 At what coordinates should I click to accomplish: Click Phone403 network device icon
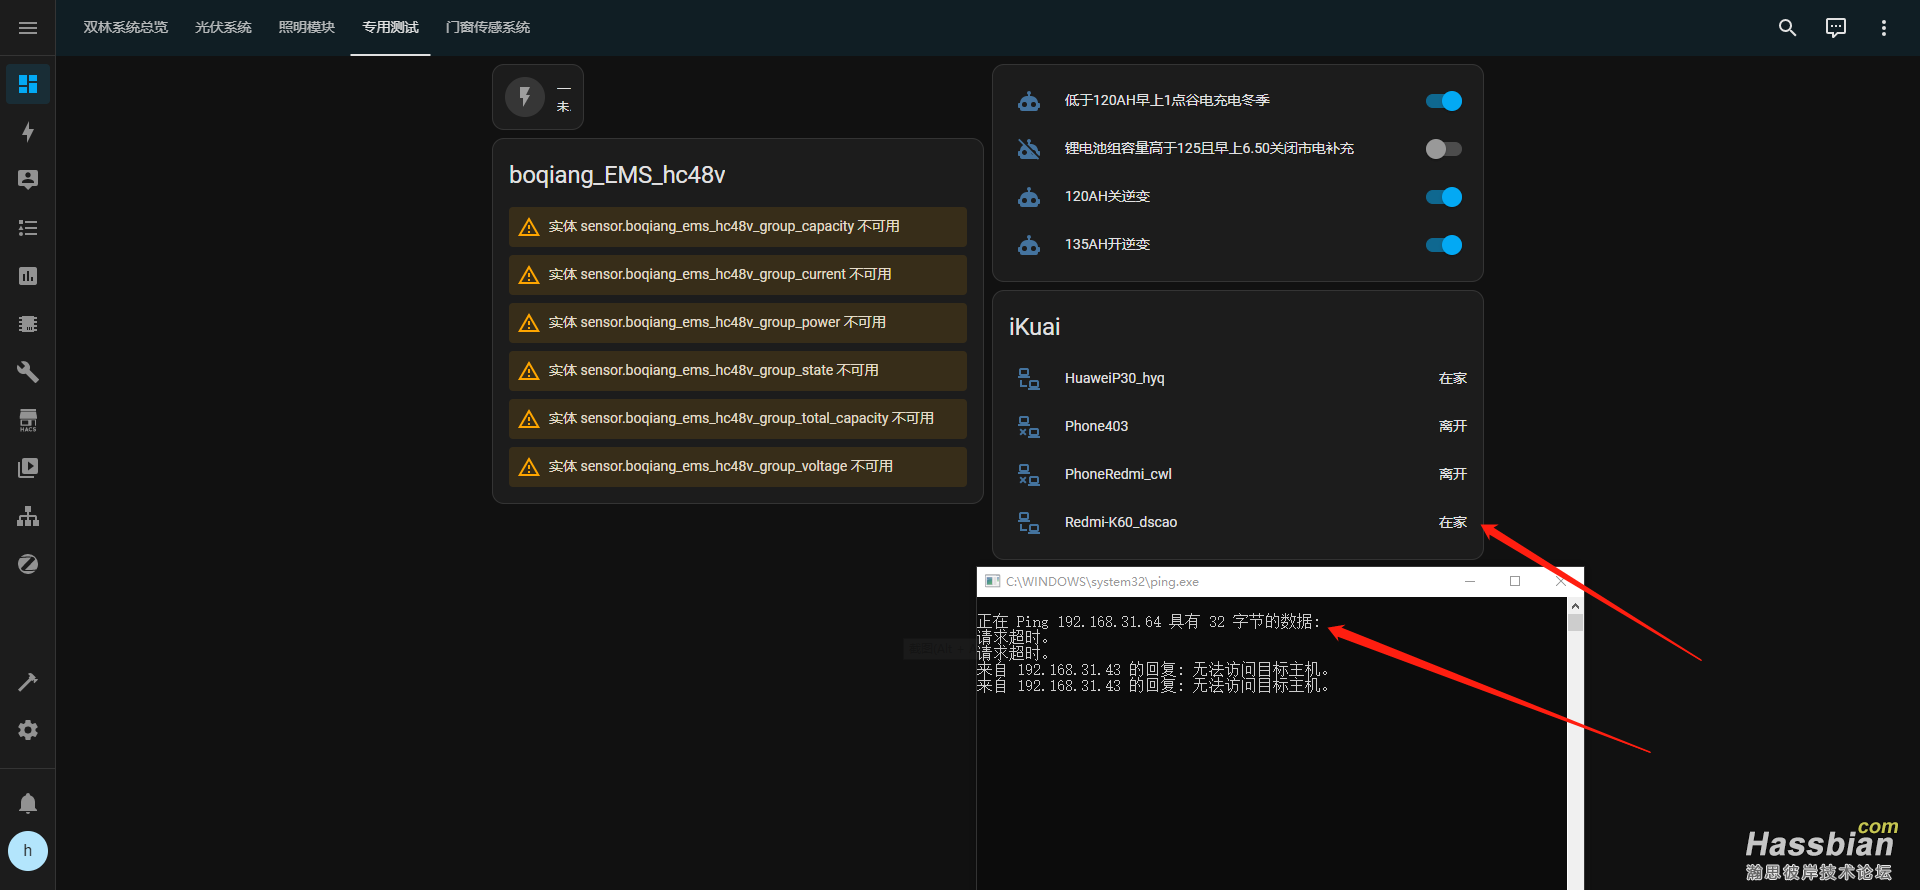pyautogui.click(x=1029, y=427)
